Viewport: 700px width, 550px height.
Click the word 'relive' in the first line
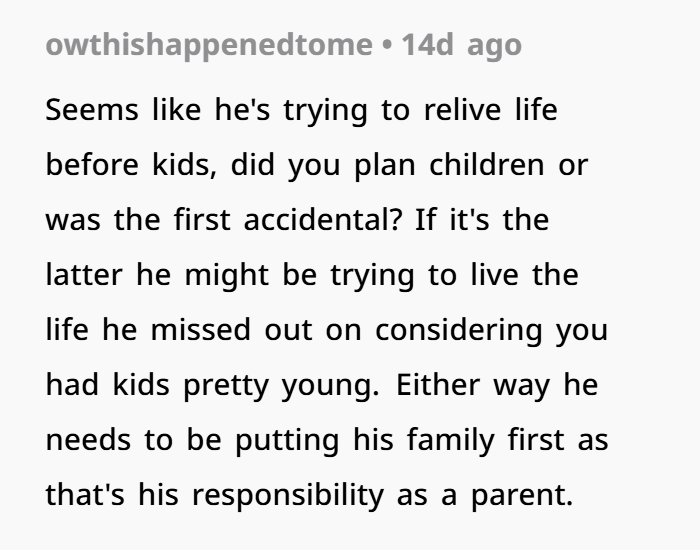click(x=462, y=110)
